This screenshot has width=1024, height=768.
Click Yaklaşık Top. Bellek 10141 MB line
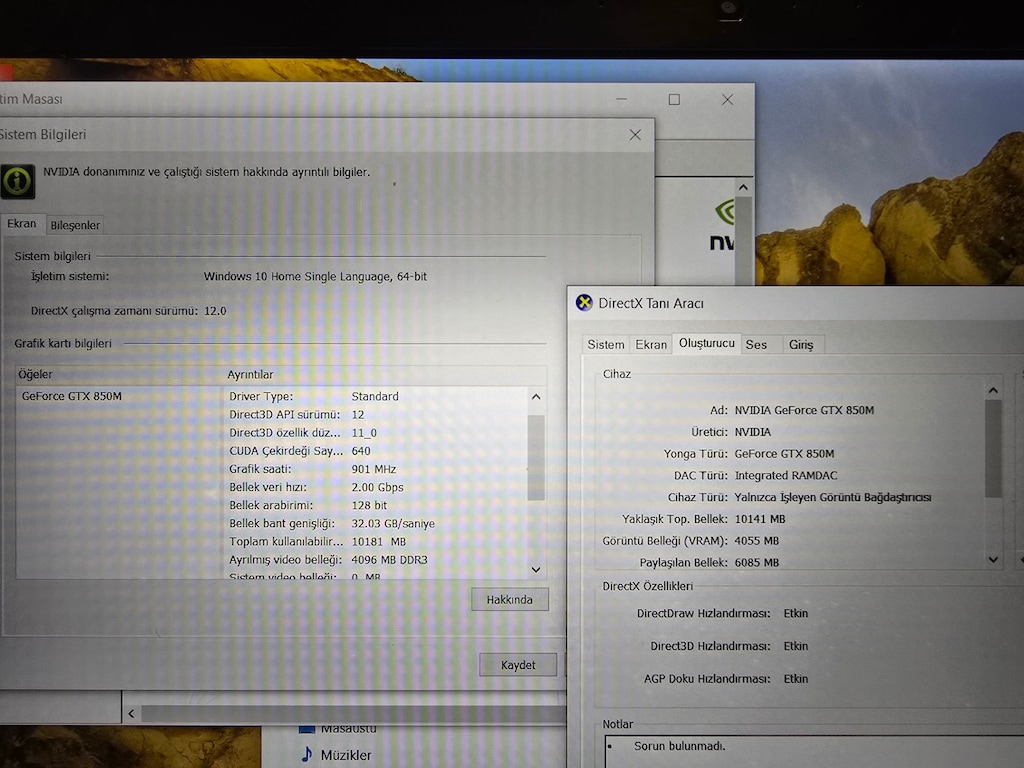pos(703,519)
